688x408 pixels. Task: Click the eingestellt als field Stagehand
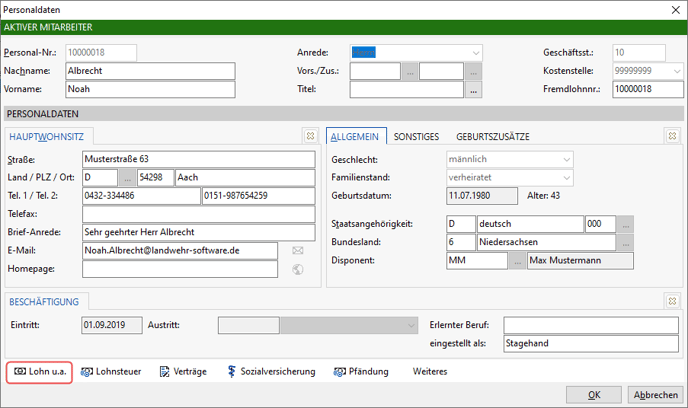click(x=591, y=344)
